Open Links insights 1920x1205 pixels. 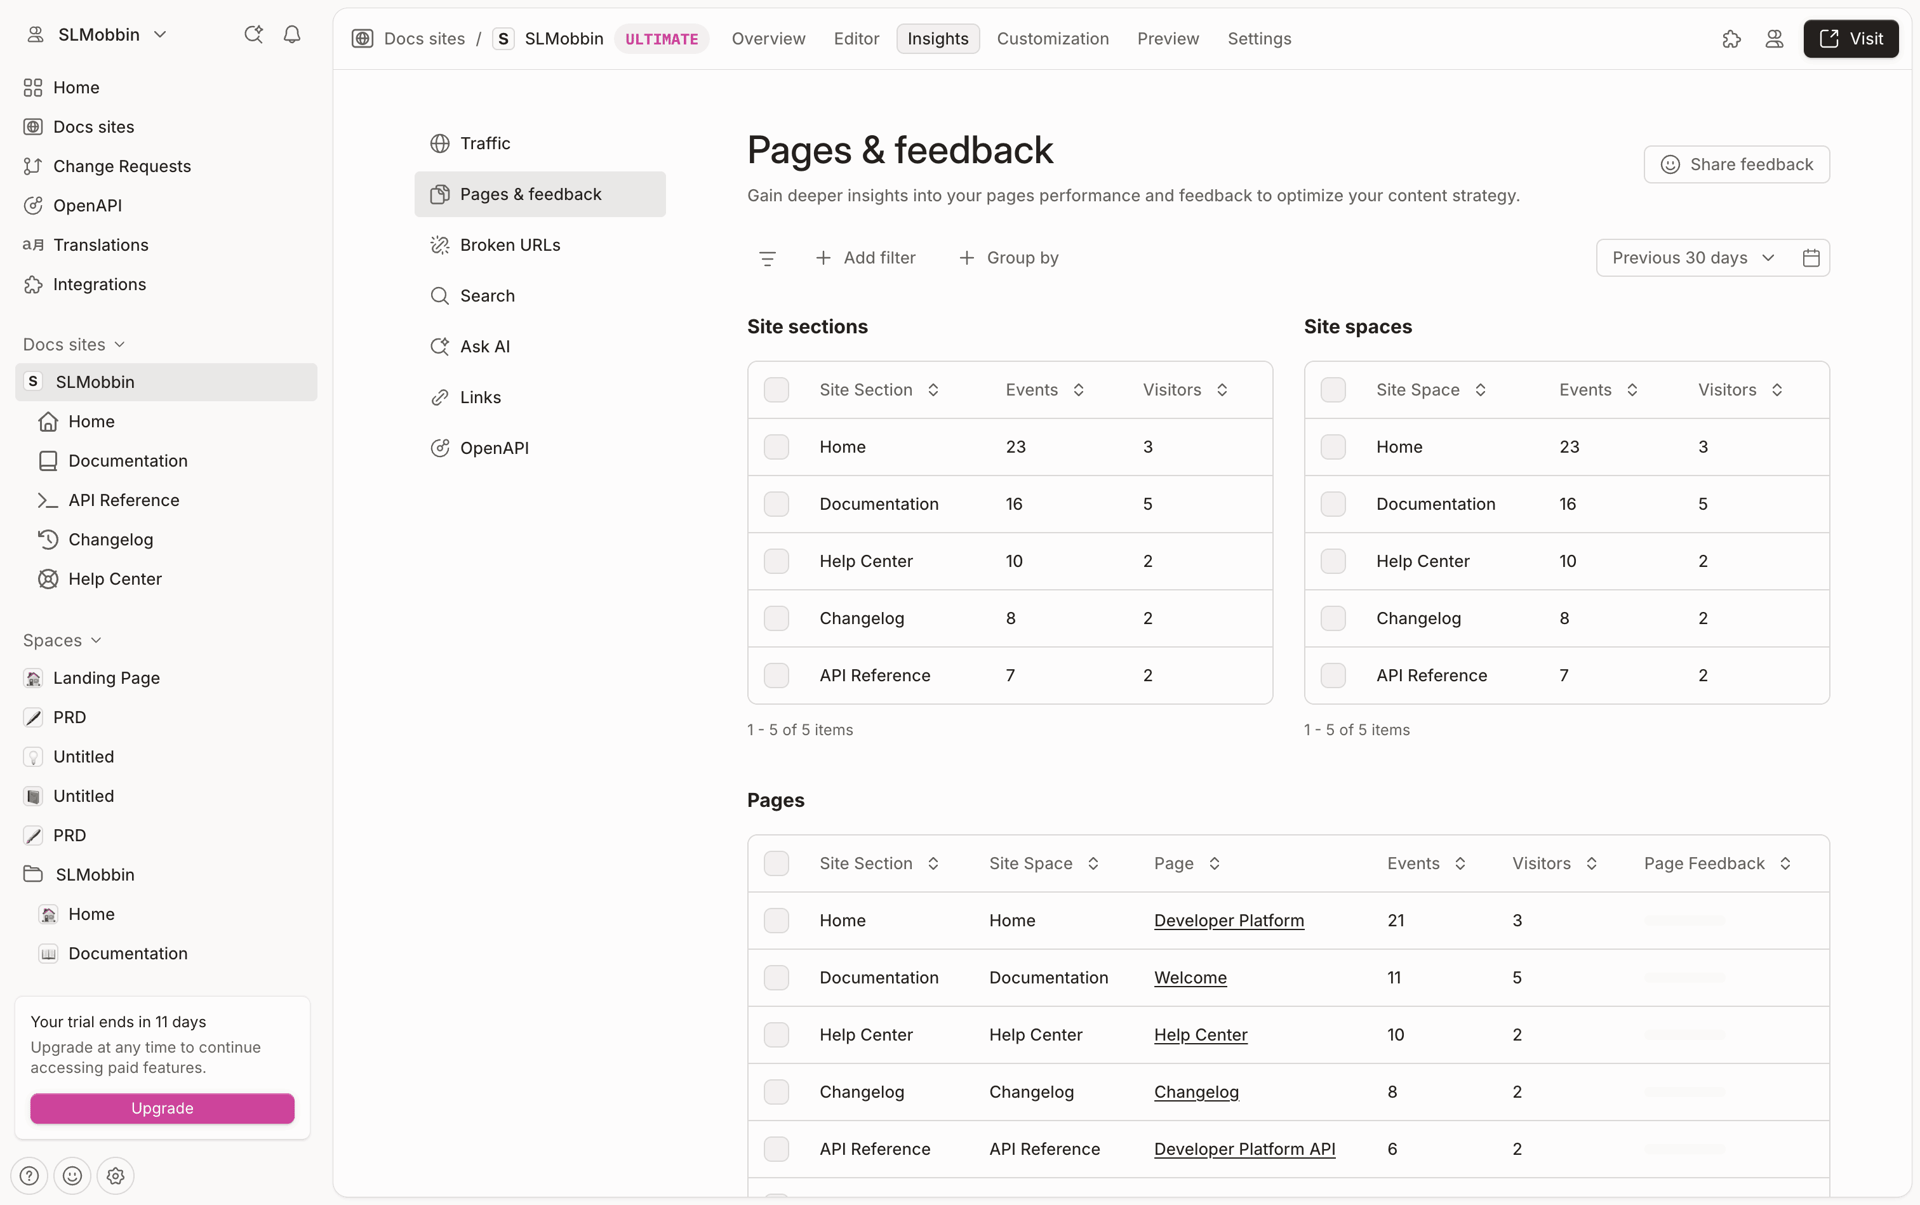540,397
